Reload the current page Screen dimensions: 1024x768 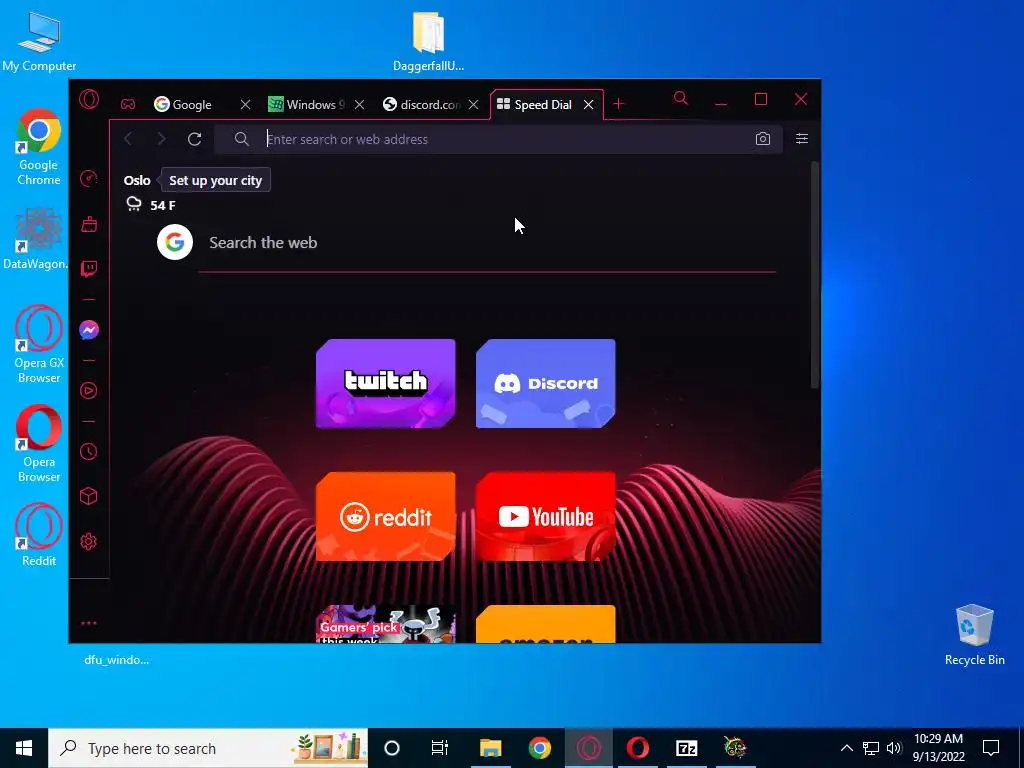pyautogui.click(x=195, y=138)
